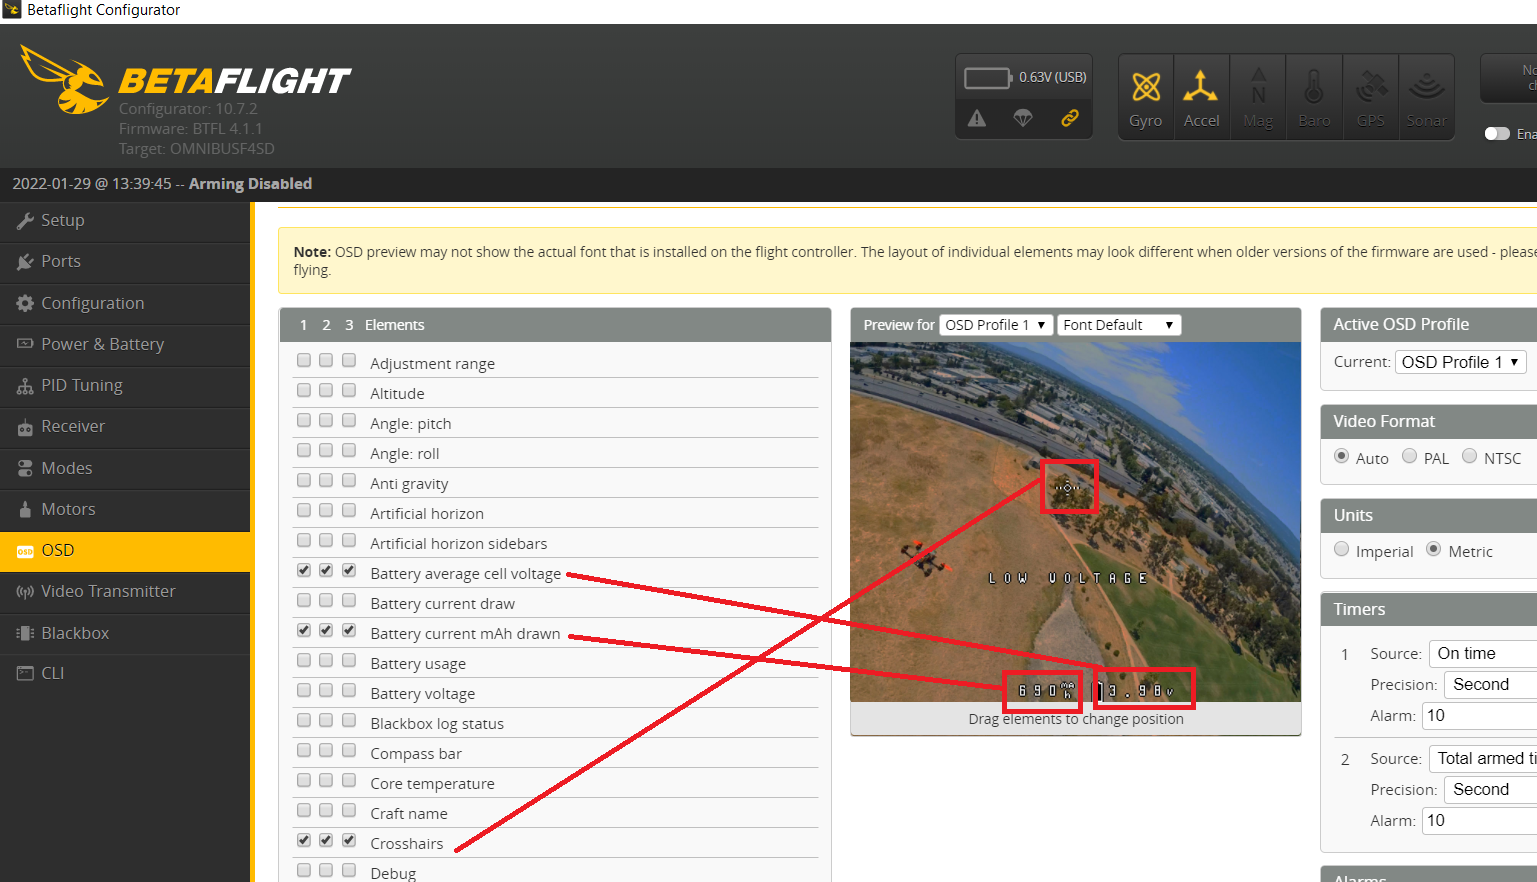The height and width of the screenshot is (882, 1537).
Task: Open the Current active OSD Profile dropdown
Action: 1461,362
